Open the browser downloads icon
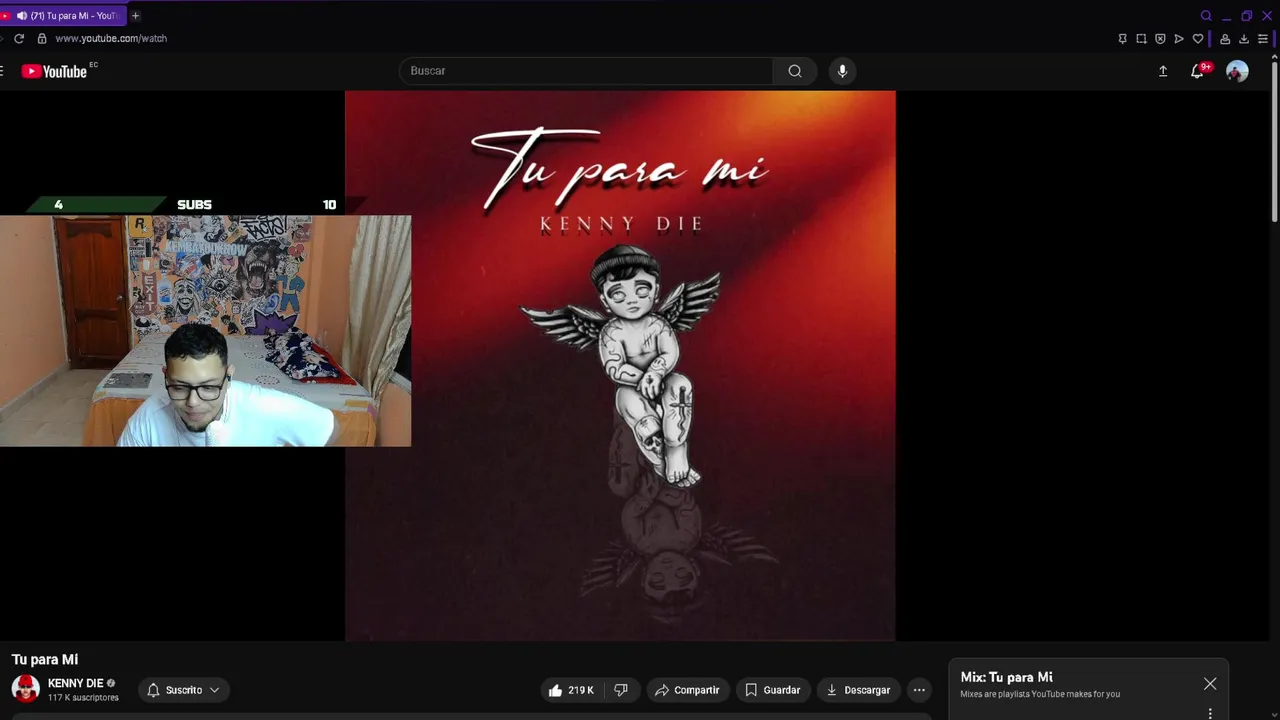This screenshot has height=720, width=1280. coord(1244,39)
